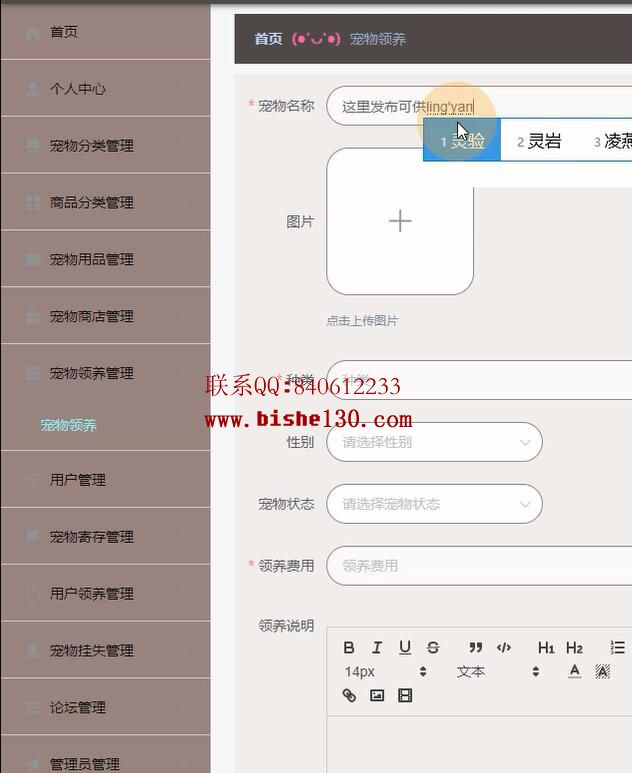Insert an image in the rich text editor
Screen dimensions: 632x773
[377, 696]
